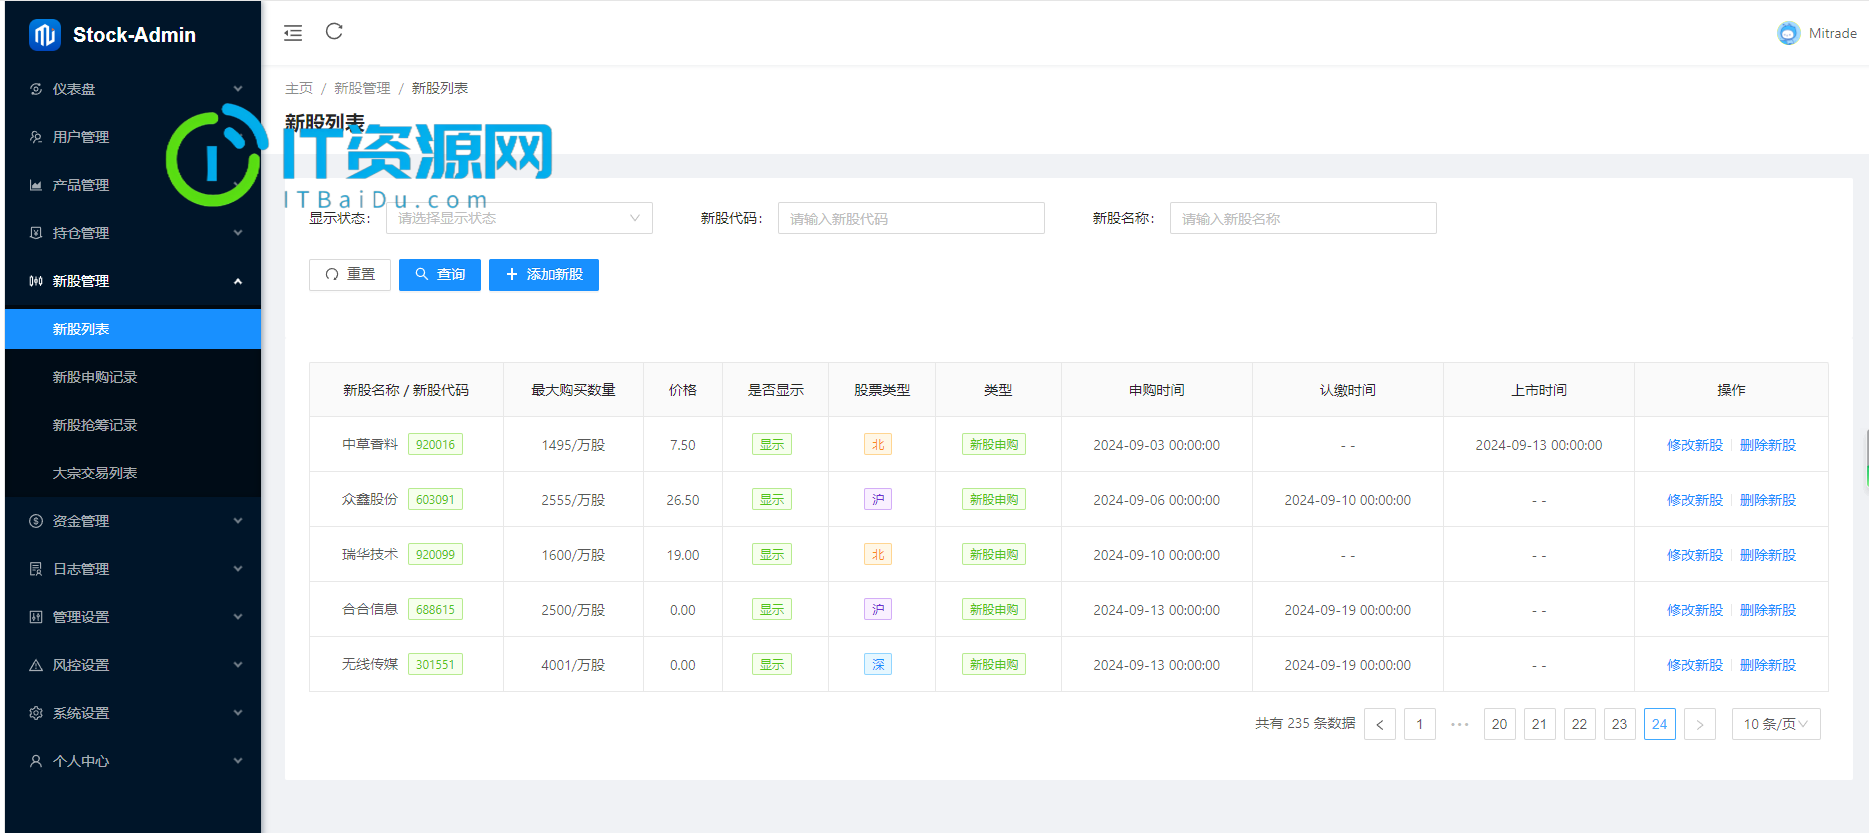
Task: Expand the 持仓管理 menu chevron
Action: tap(238, 233)
